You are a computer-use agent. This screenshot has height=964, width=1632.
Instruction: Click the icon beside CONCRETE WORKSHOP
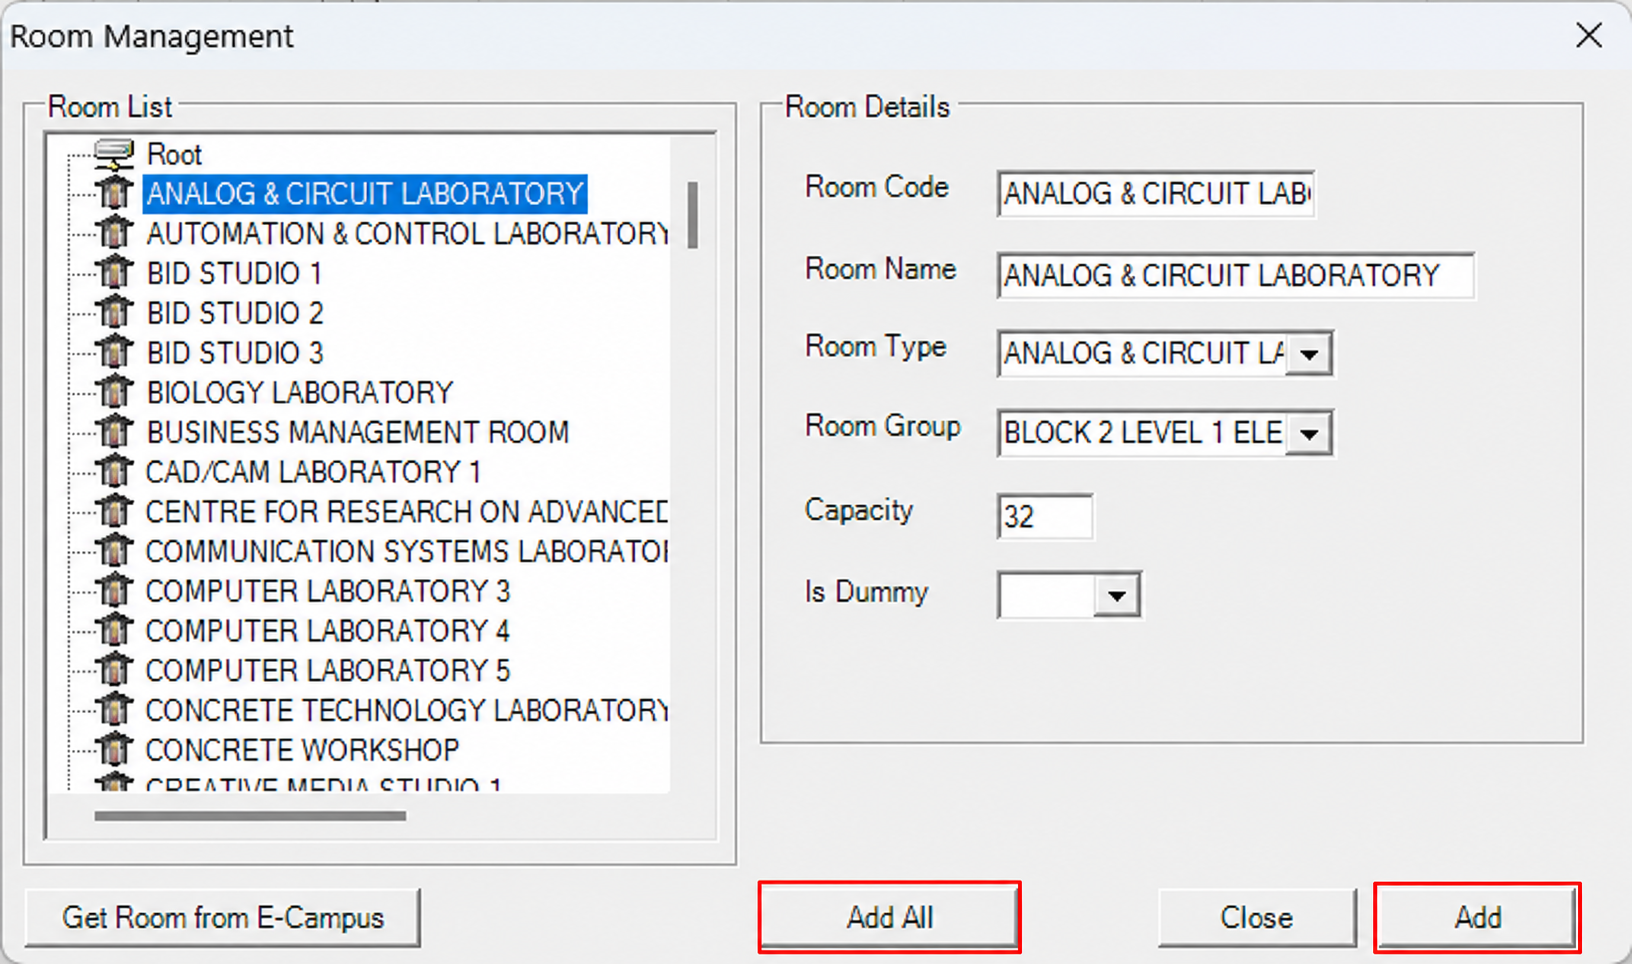coord(114,750)
